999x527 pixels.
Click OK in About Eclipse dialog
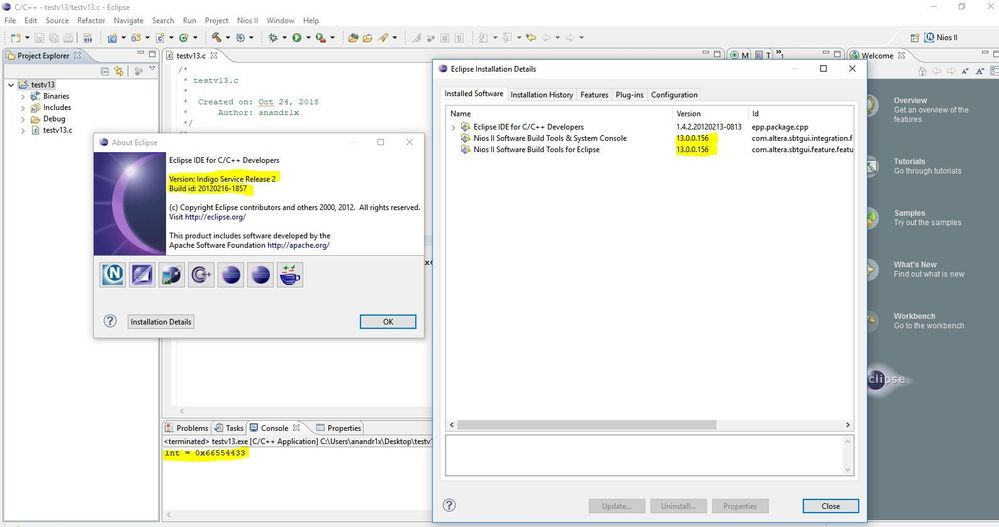click(387, 321)
